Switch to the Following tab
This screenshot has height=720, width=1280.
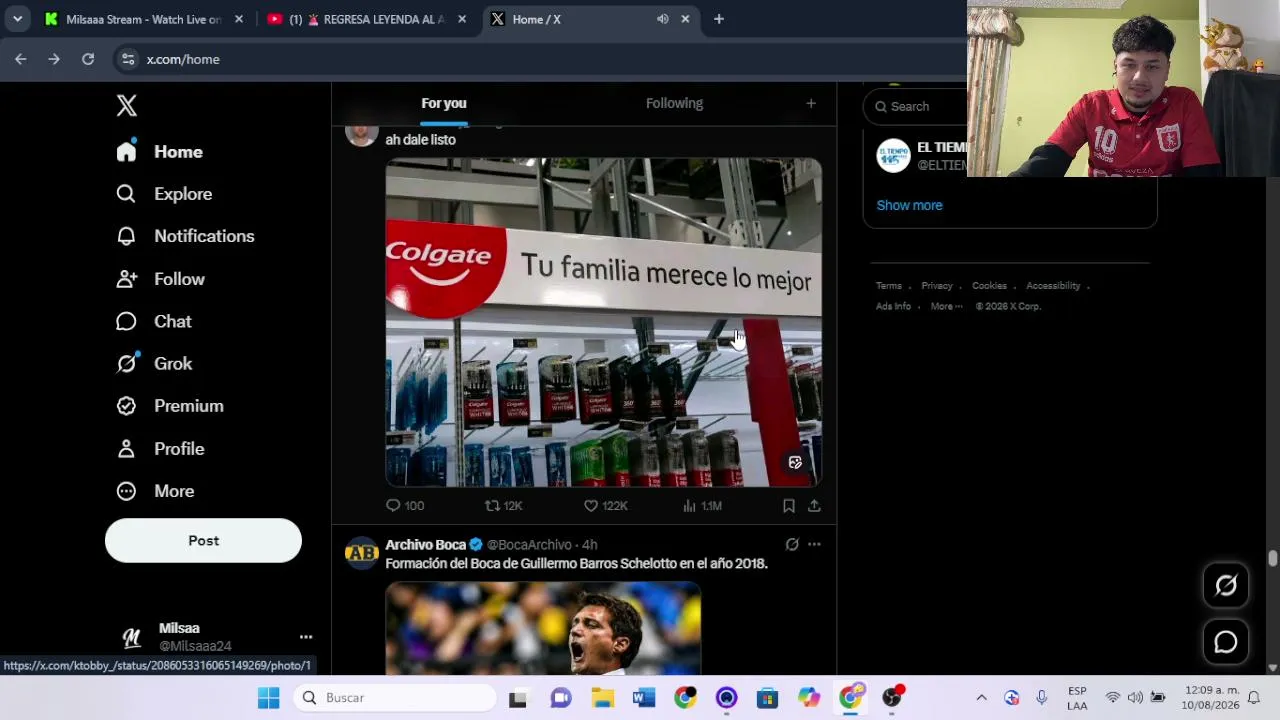tap(674, 103)
